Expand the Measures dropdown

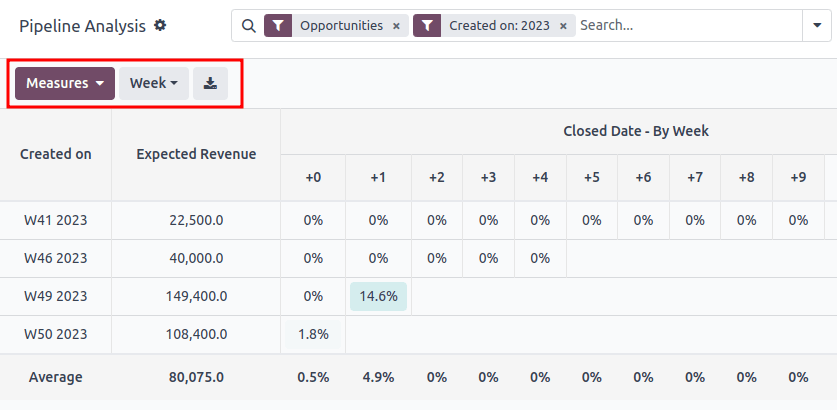tap(65, 84)
